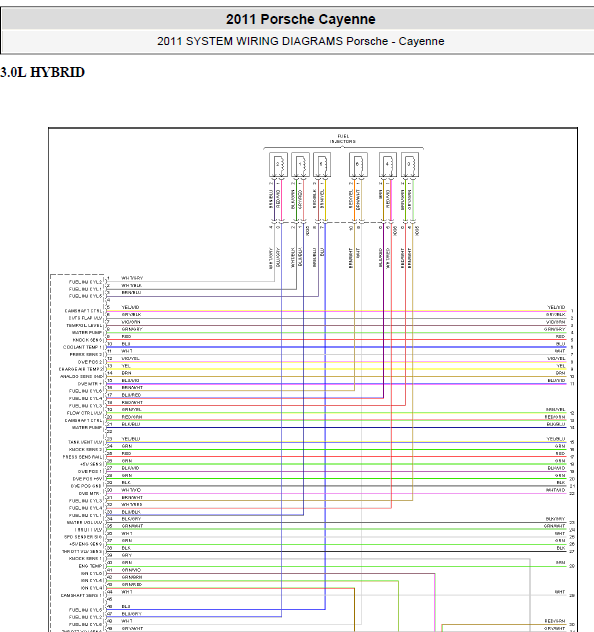Click the 'EVTS FLAP VLV' pin label

tap(85, 318)
